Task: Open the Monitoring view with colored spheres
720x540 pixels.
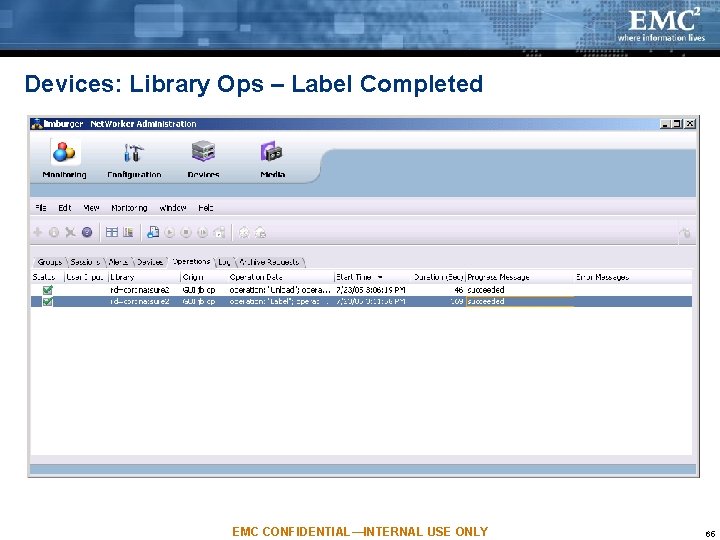Action: 64,159
